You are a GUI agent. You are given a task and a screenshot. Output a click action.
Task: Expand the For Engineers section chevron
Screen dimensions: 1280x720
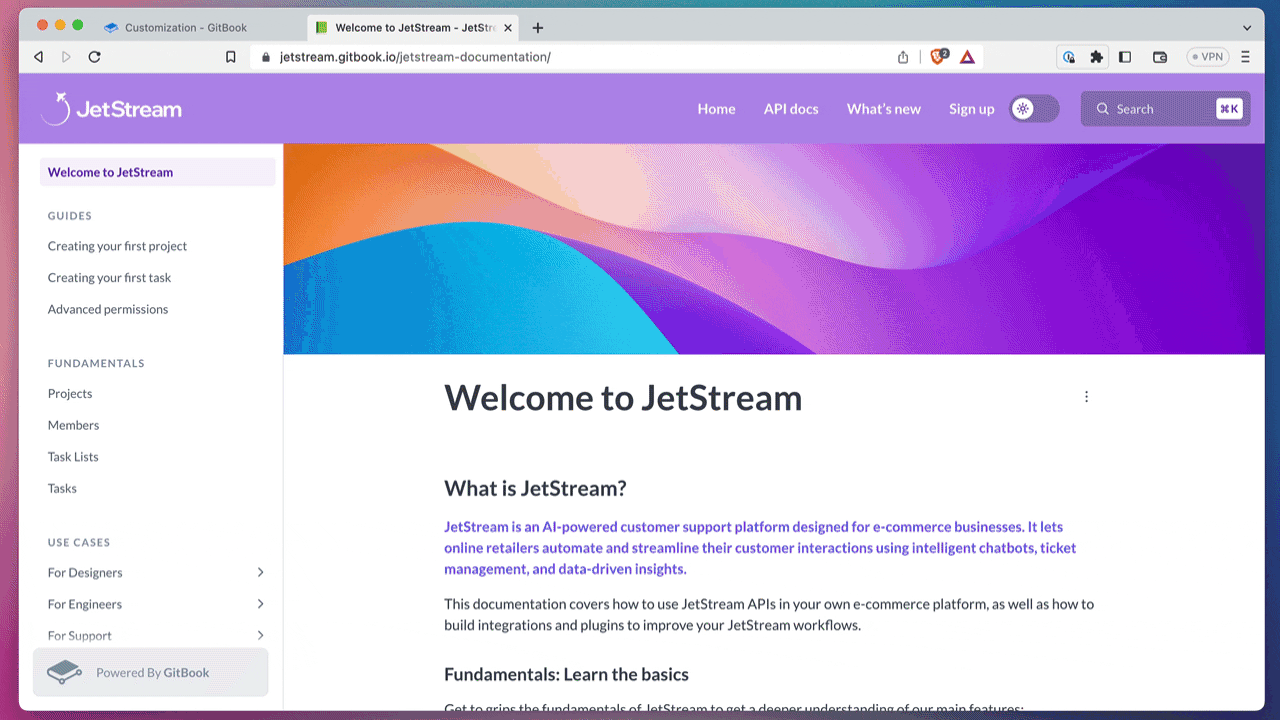(x=260, y=604)
